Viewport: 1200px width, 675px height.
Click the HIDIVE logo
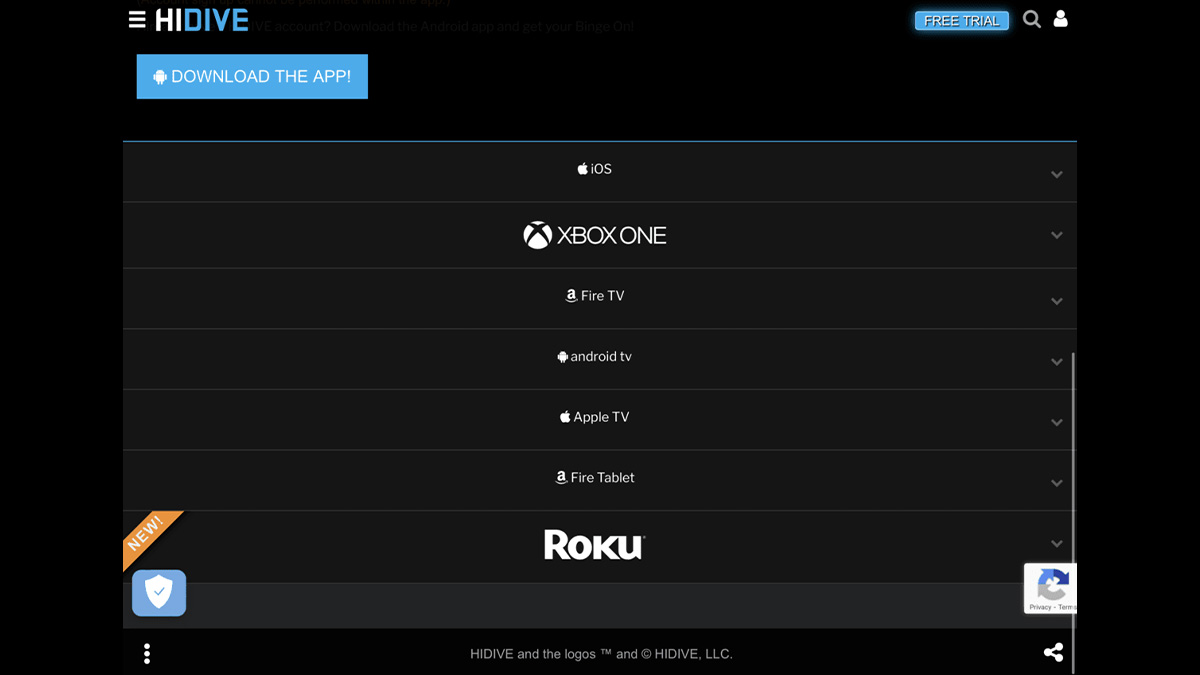(202, 20)
